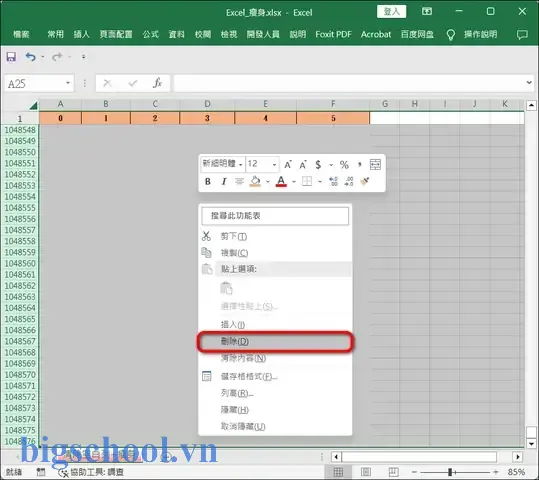
Task: Click the Format Painter brush icon
Action: 365,181
